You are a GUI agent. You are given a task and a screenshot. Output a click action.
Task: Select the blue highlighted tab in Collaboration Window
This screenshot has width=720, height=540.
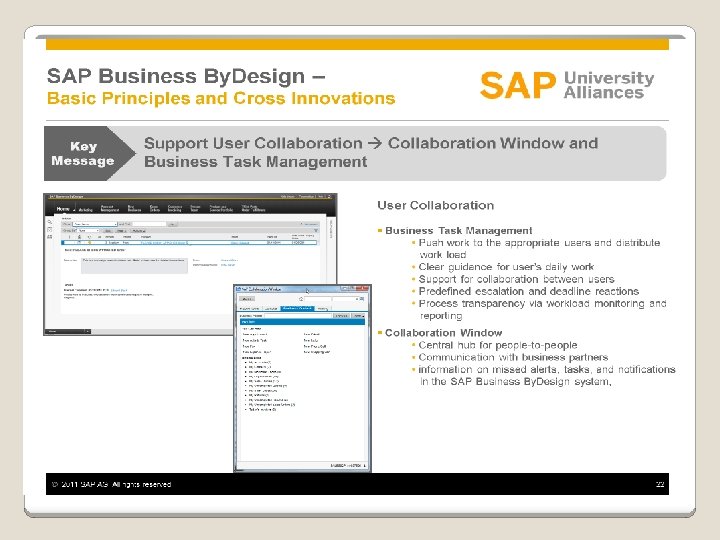[x=298, y=309]
